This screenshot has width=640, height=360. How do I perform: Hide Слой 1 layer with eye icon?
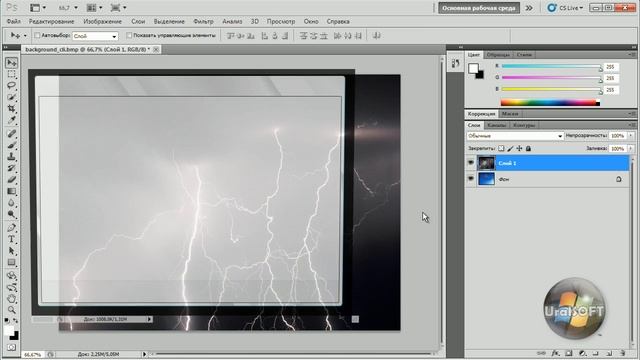point(471,163)
